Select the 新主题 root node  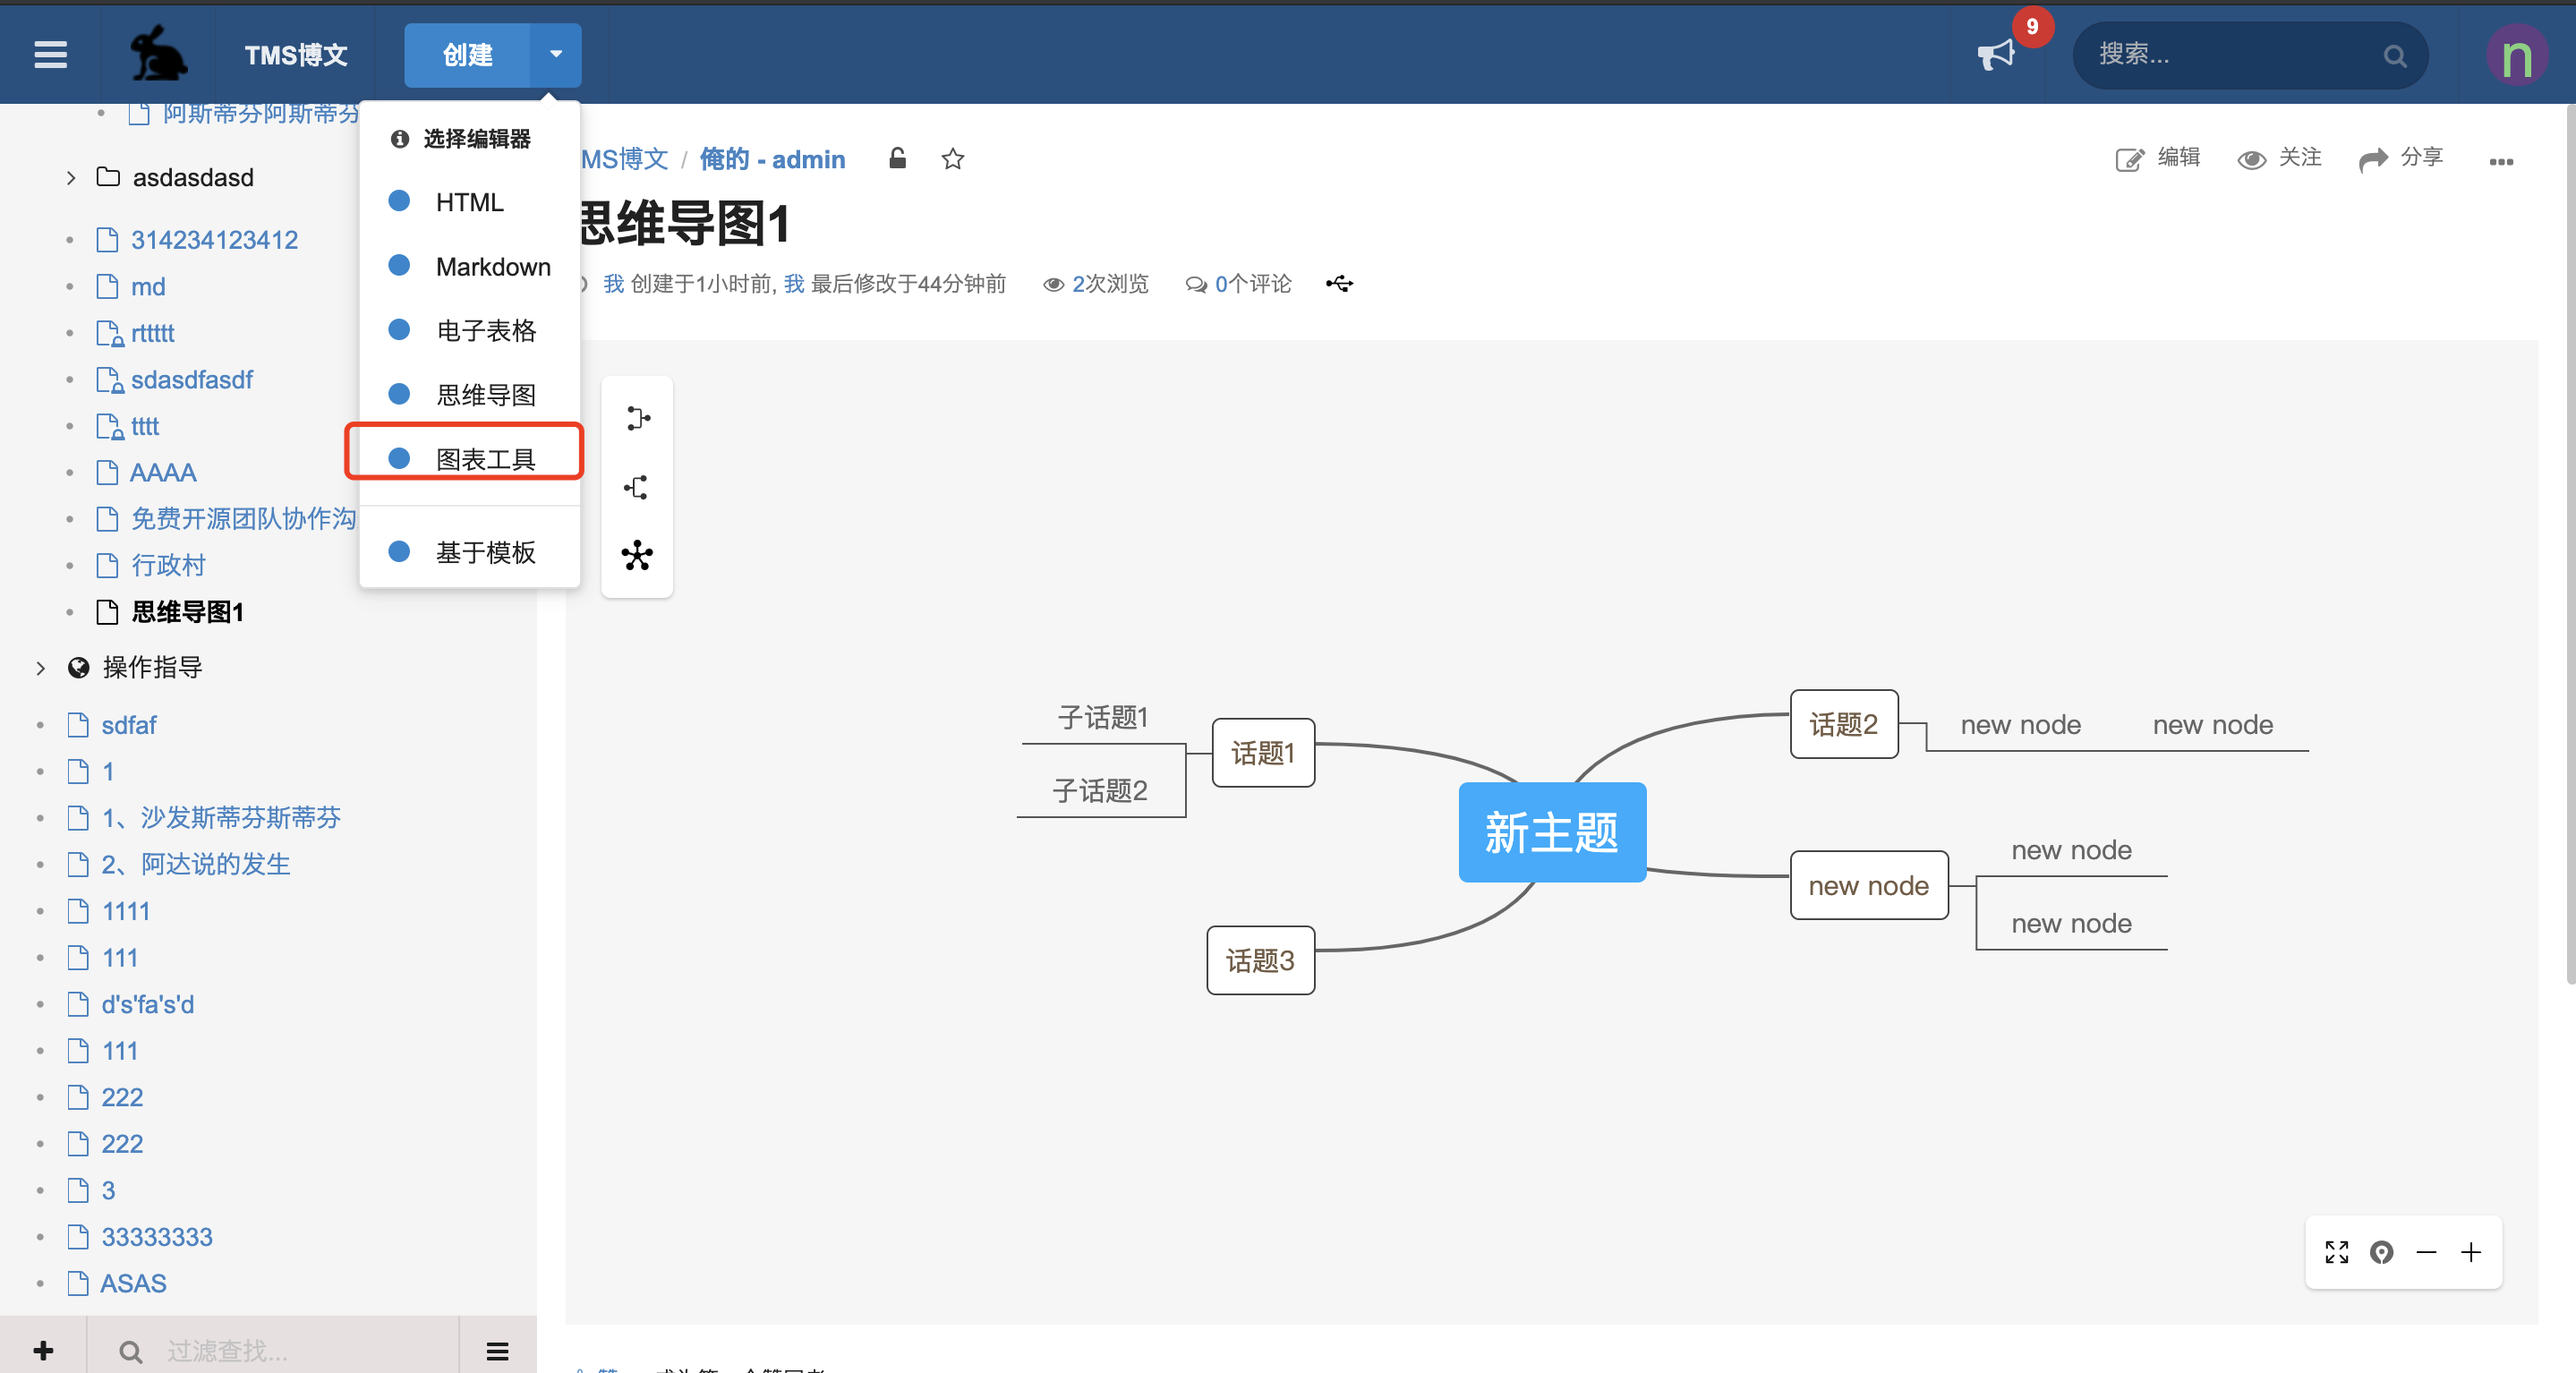1552,832
